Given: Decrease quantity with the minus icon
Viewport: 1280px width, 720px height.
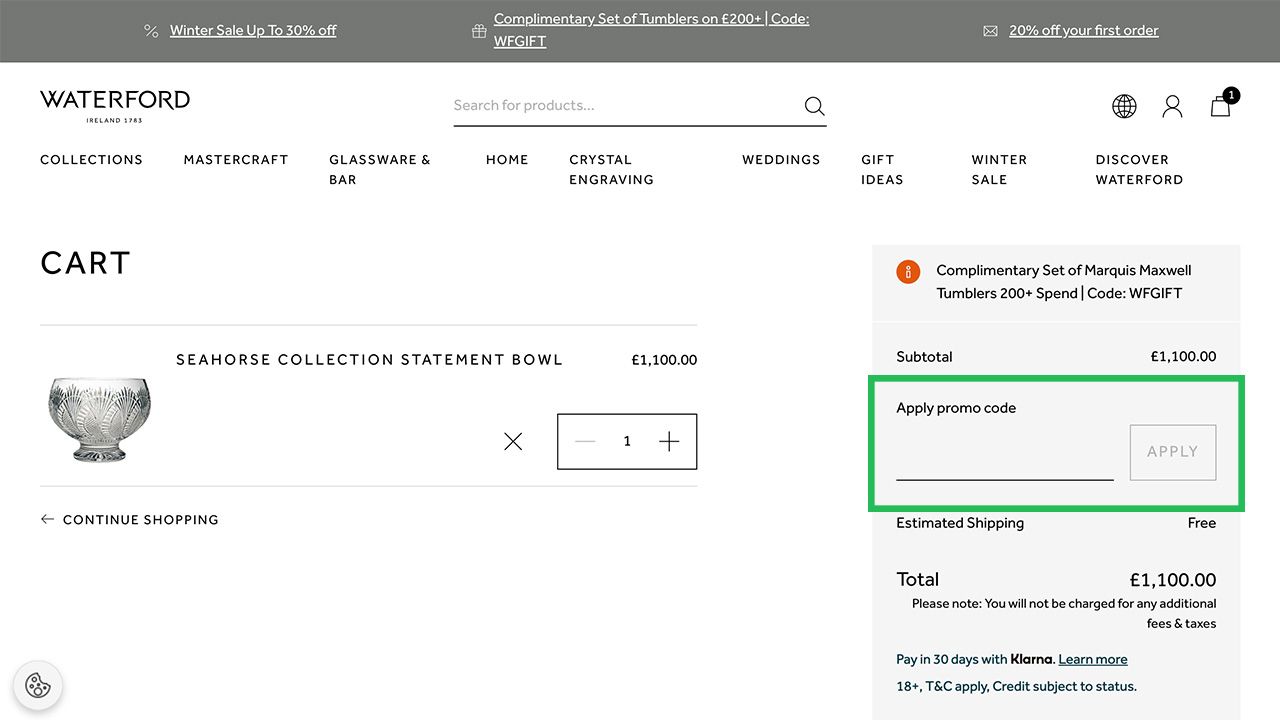Looking at the screenshot, I should 585,441.
